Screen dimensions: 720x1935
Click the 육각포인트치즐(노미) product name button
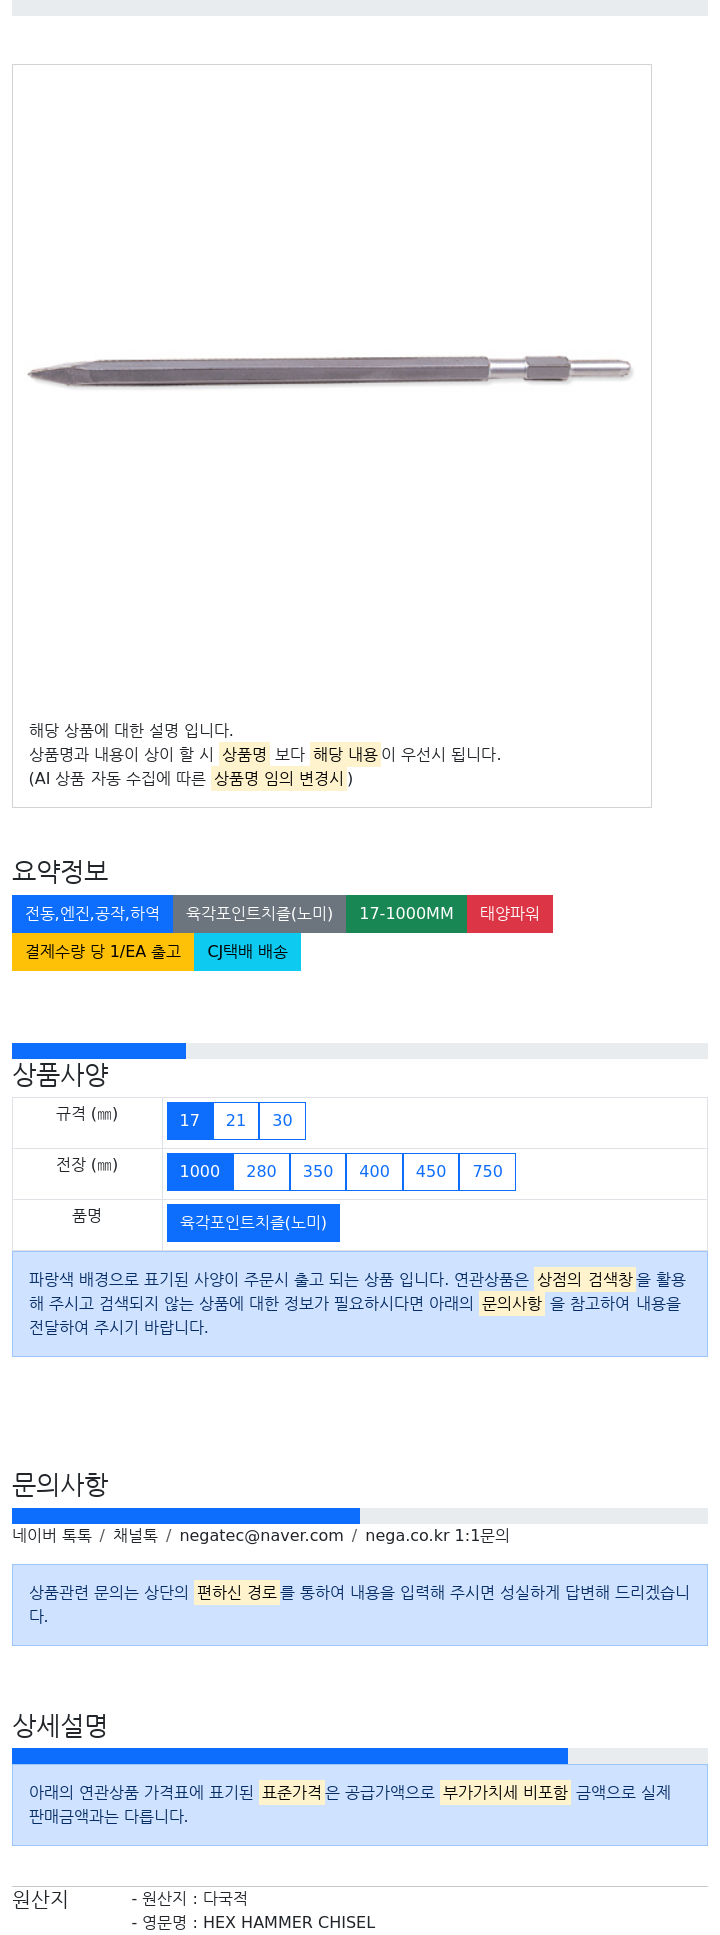click(253, 1223)
